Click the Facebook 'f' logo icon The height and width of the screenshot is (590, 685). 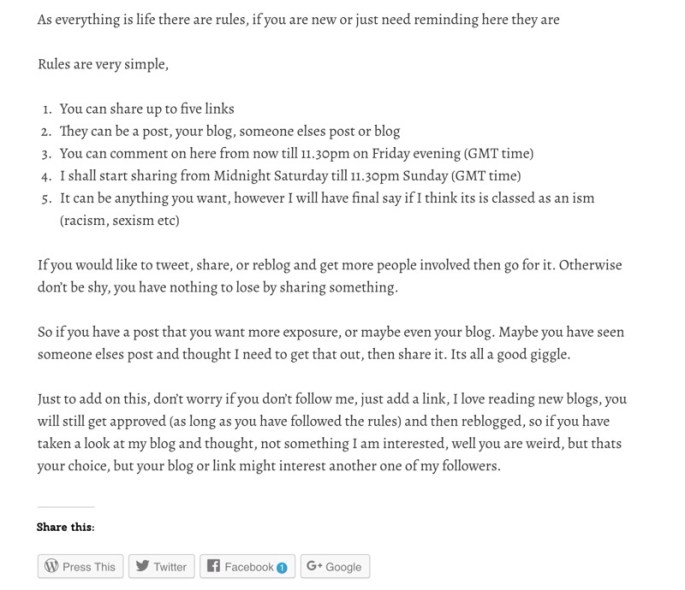213,566
